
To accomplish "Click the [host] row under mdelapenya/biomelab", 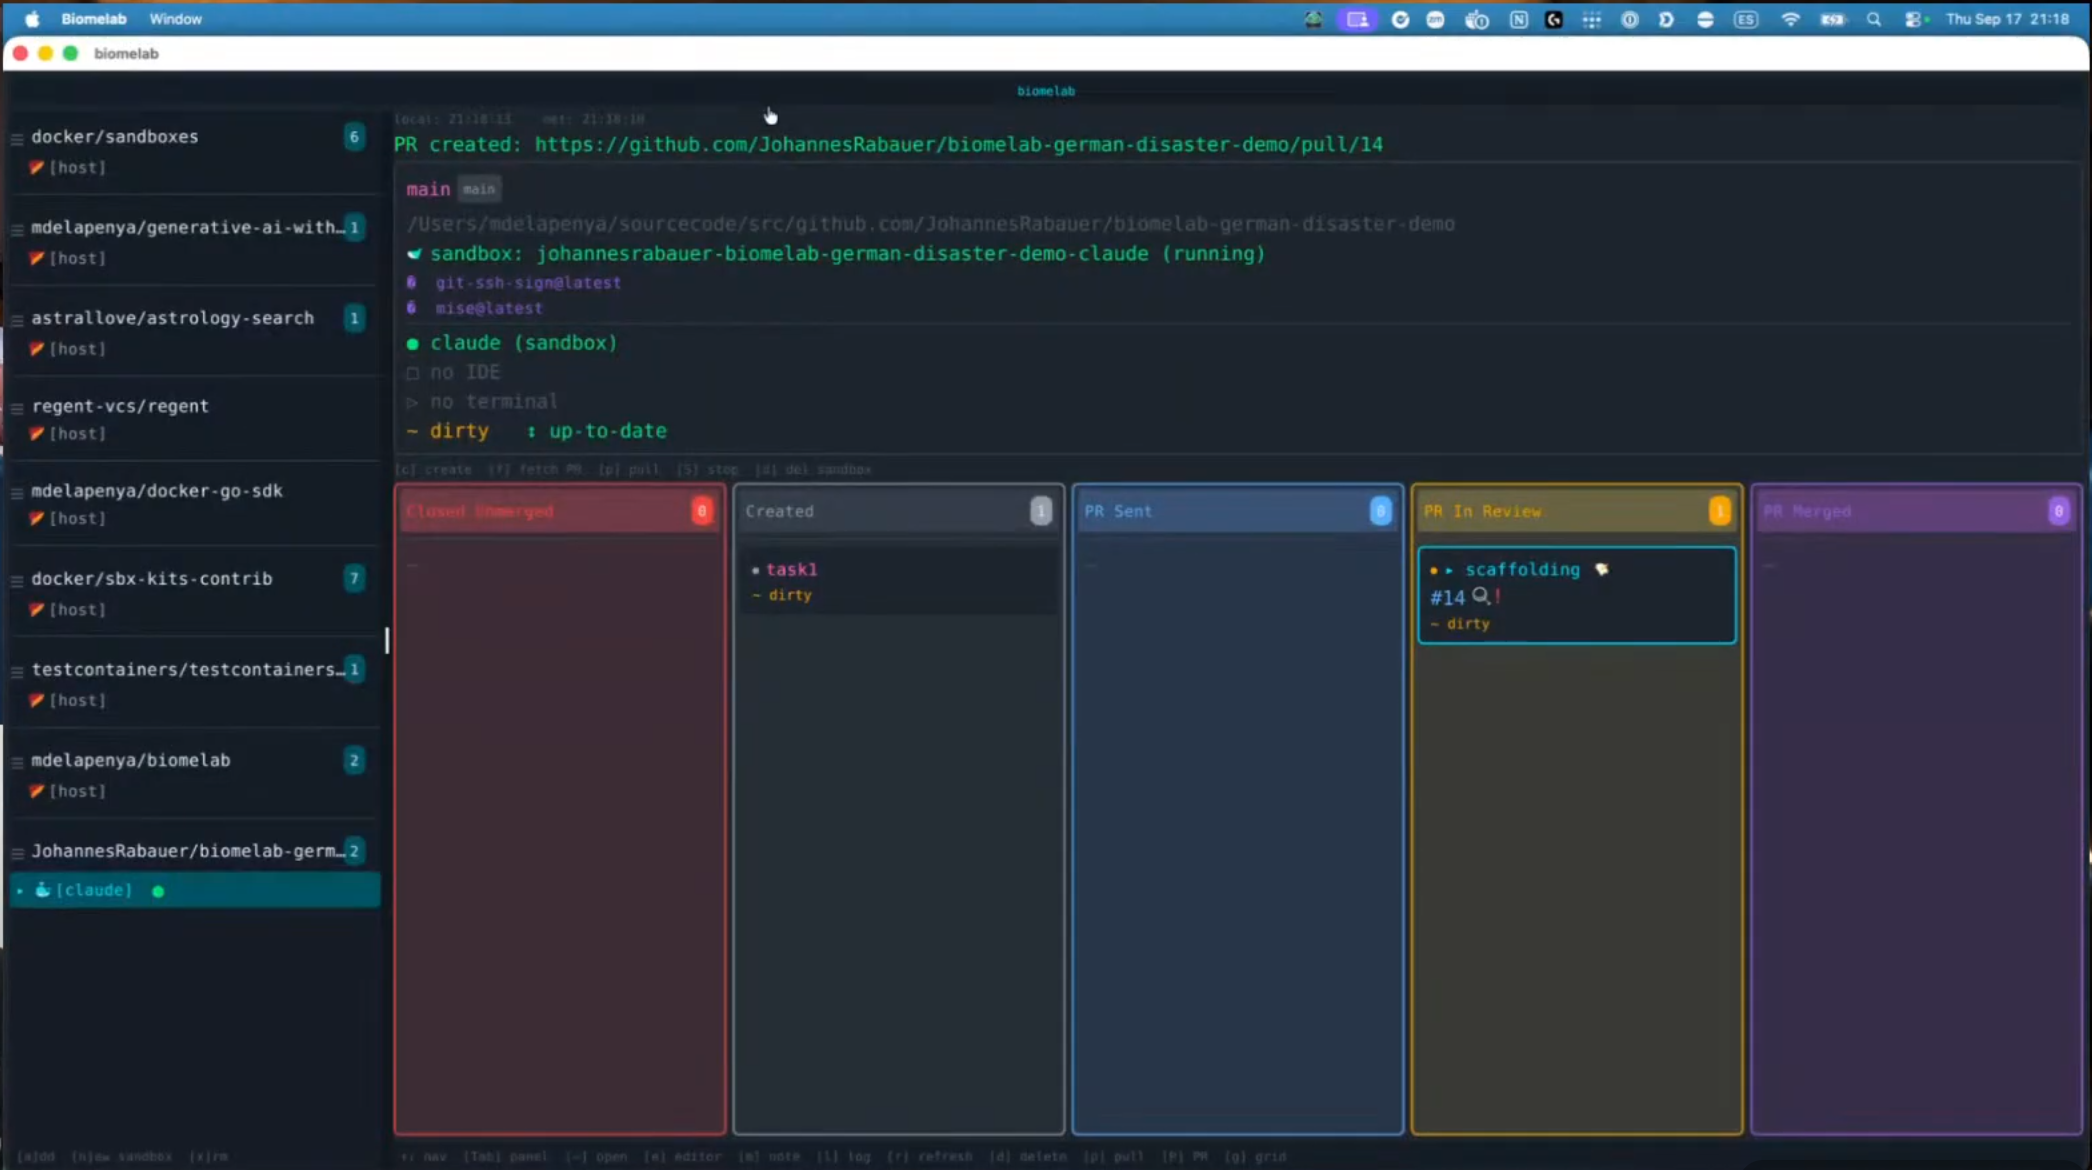I will [x=78, y=791].
